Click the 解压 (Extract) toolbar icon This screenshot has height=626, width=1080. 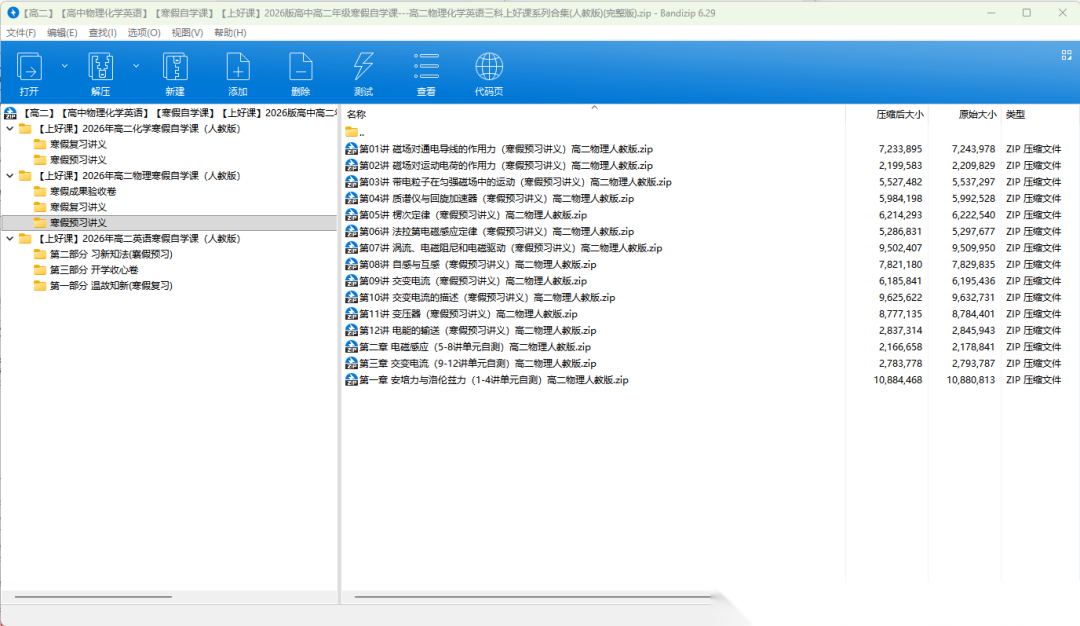(x=100, y=68)
